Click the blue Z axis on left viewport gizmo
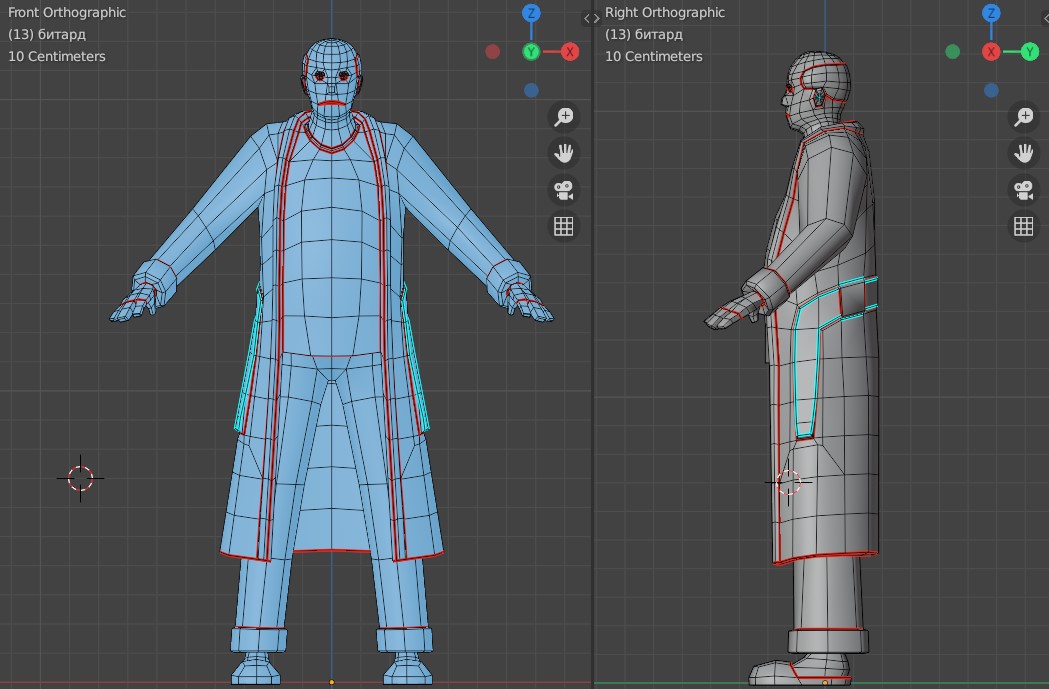This screenshot has height=689, width=1049. click(x=531, y=13)
